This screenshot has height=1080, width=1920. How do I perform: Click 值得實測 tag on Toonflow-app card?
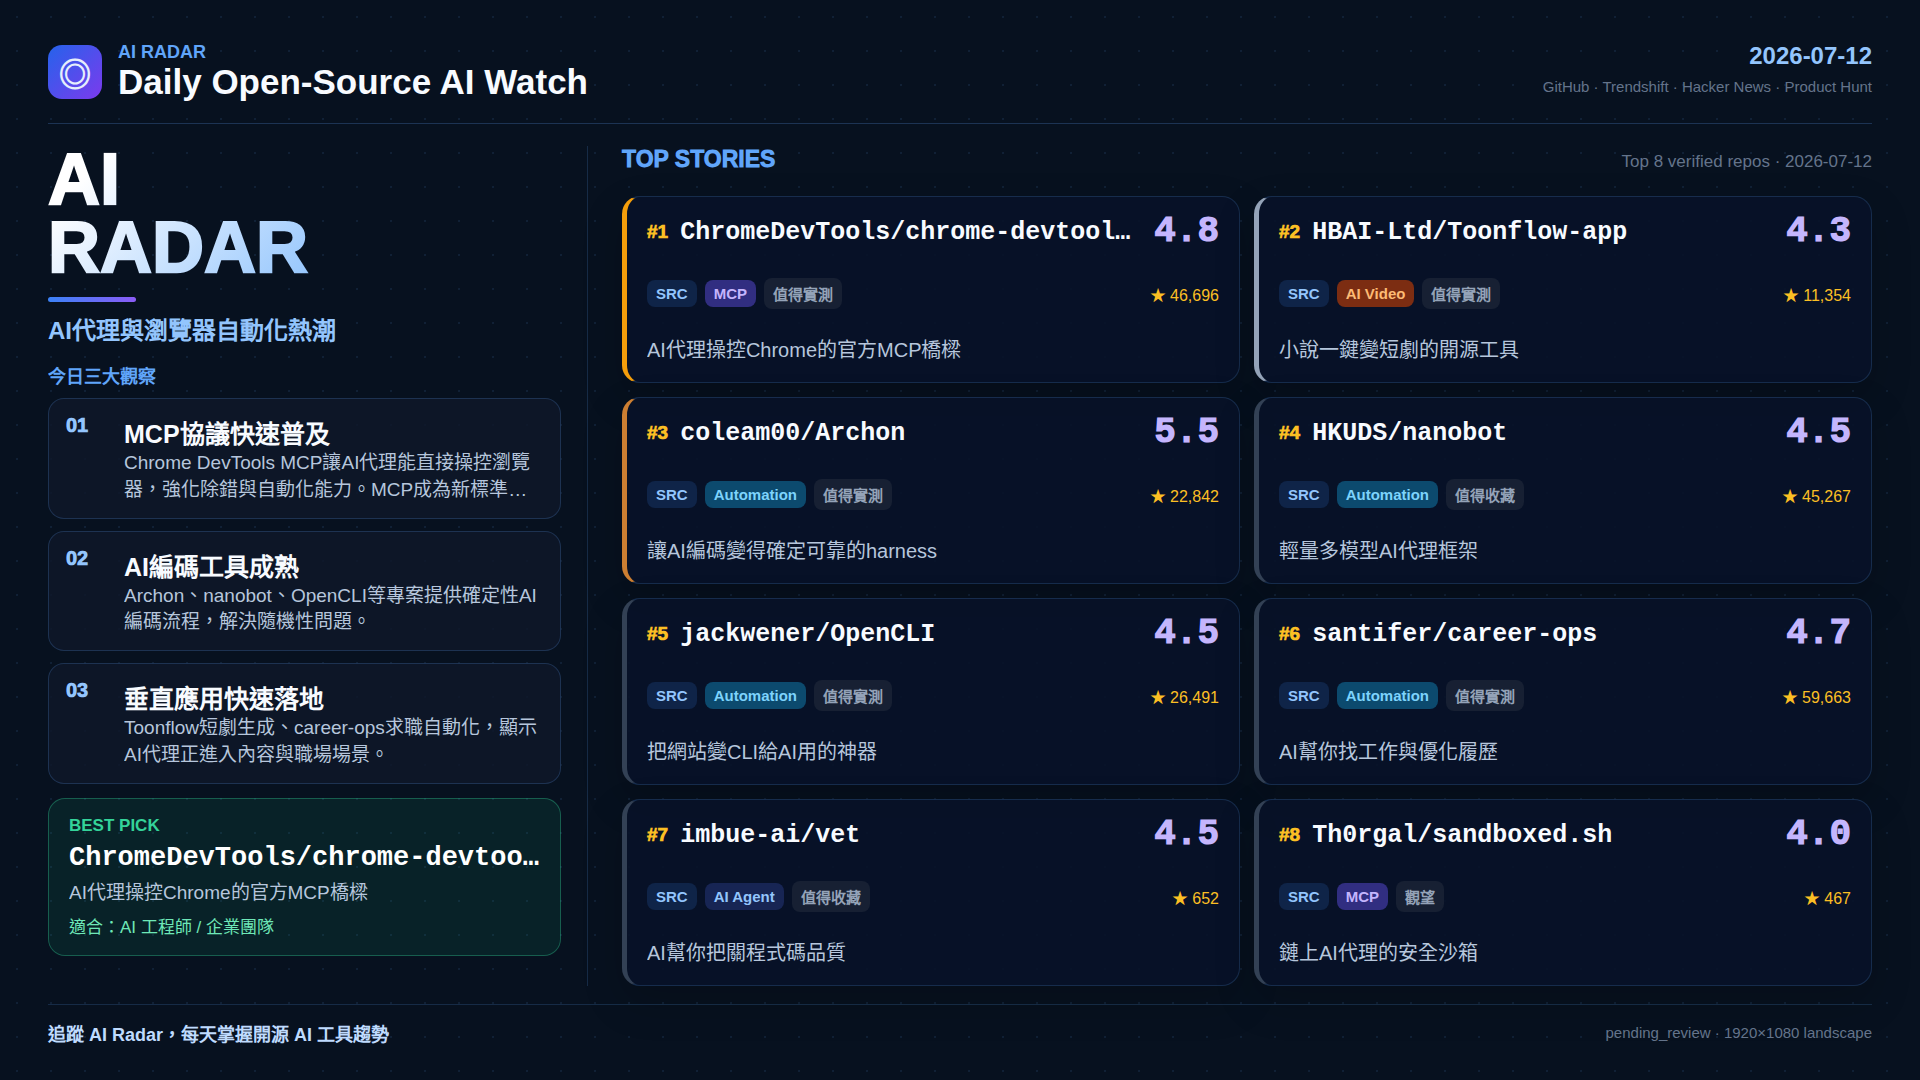(x=1460, y=294)
